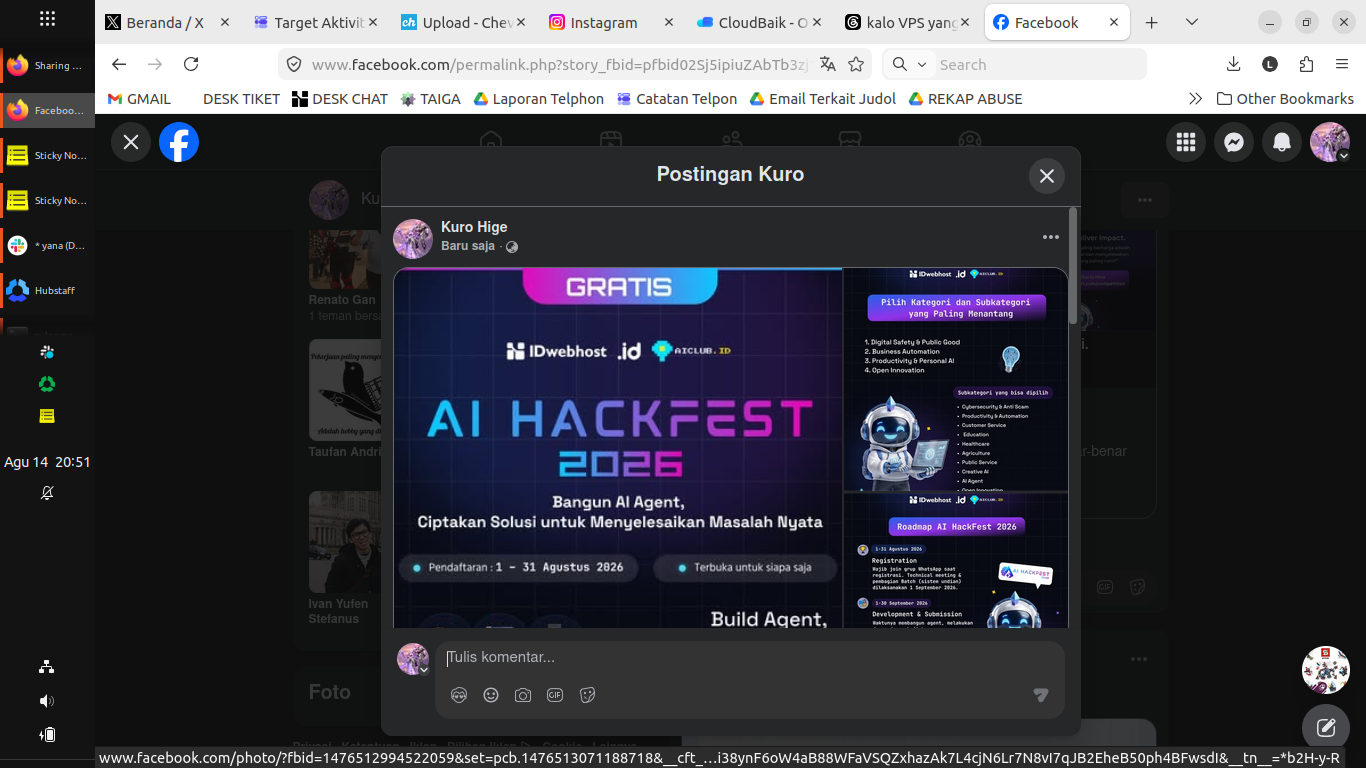Open the 'Pilih Kategori dan Subkategori' image
1366x768 pixels.
point(956,380)
